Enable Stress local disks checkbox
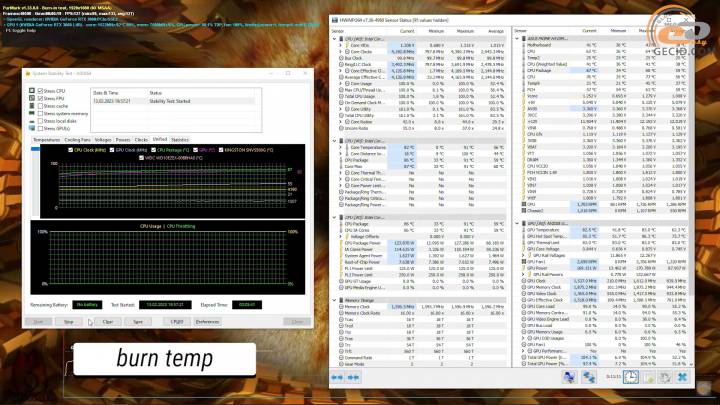This screenshot has height=405, width=720. (40, 121)
